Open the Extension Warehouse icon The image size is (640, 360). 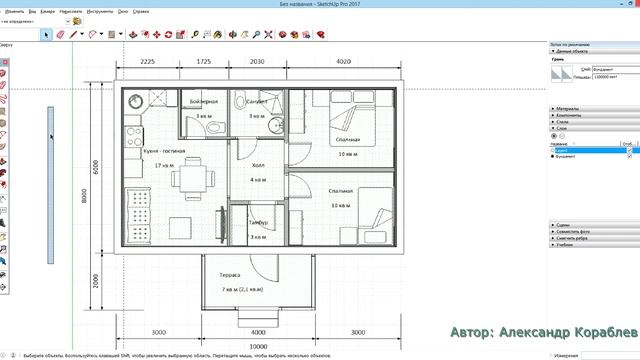[x=294, y=35]
